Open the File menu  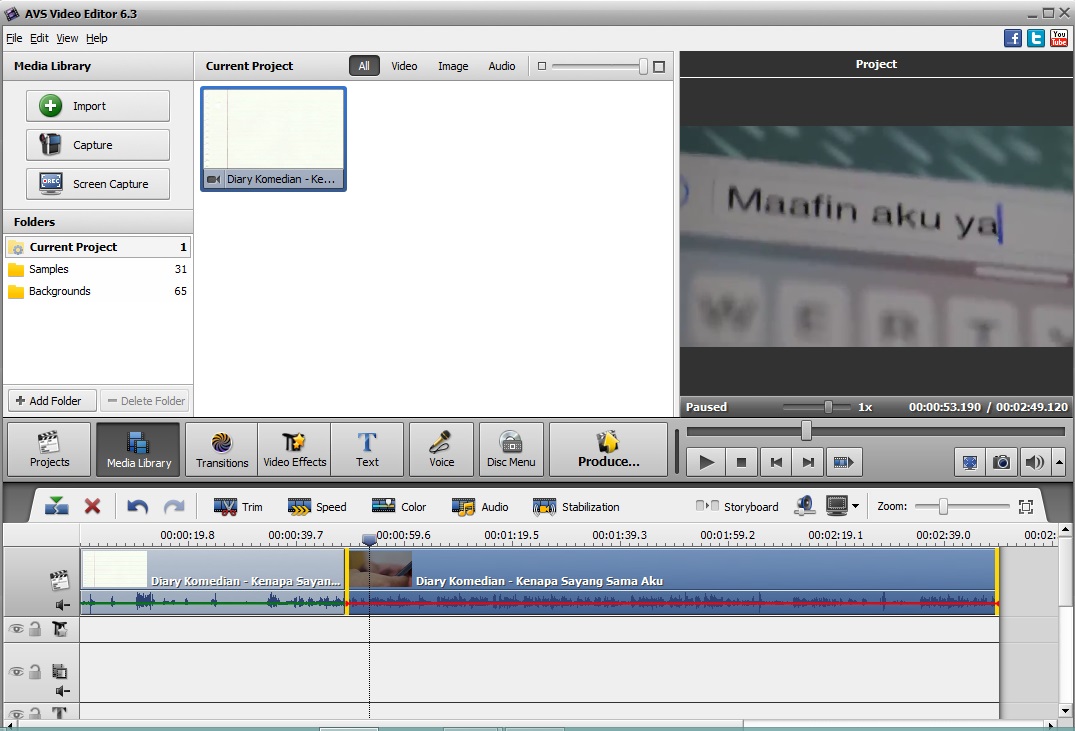(x=14, y=38)
